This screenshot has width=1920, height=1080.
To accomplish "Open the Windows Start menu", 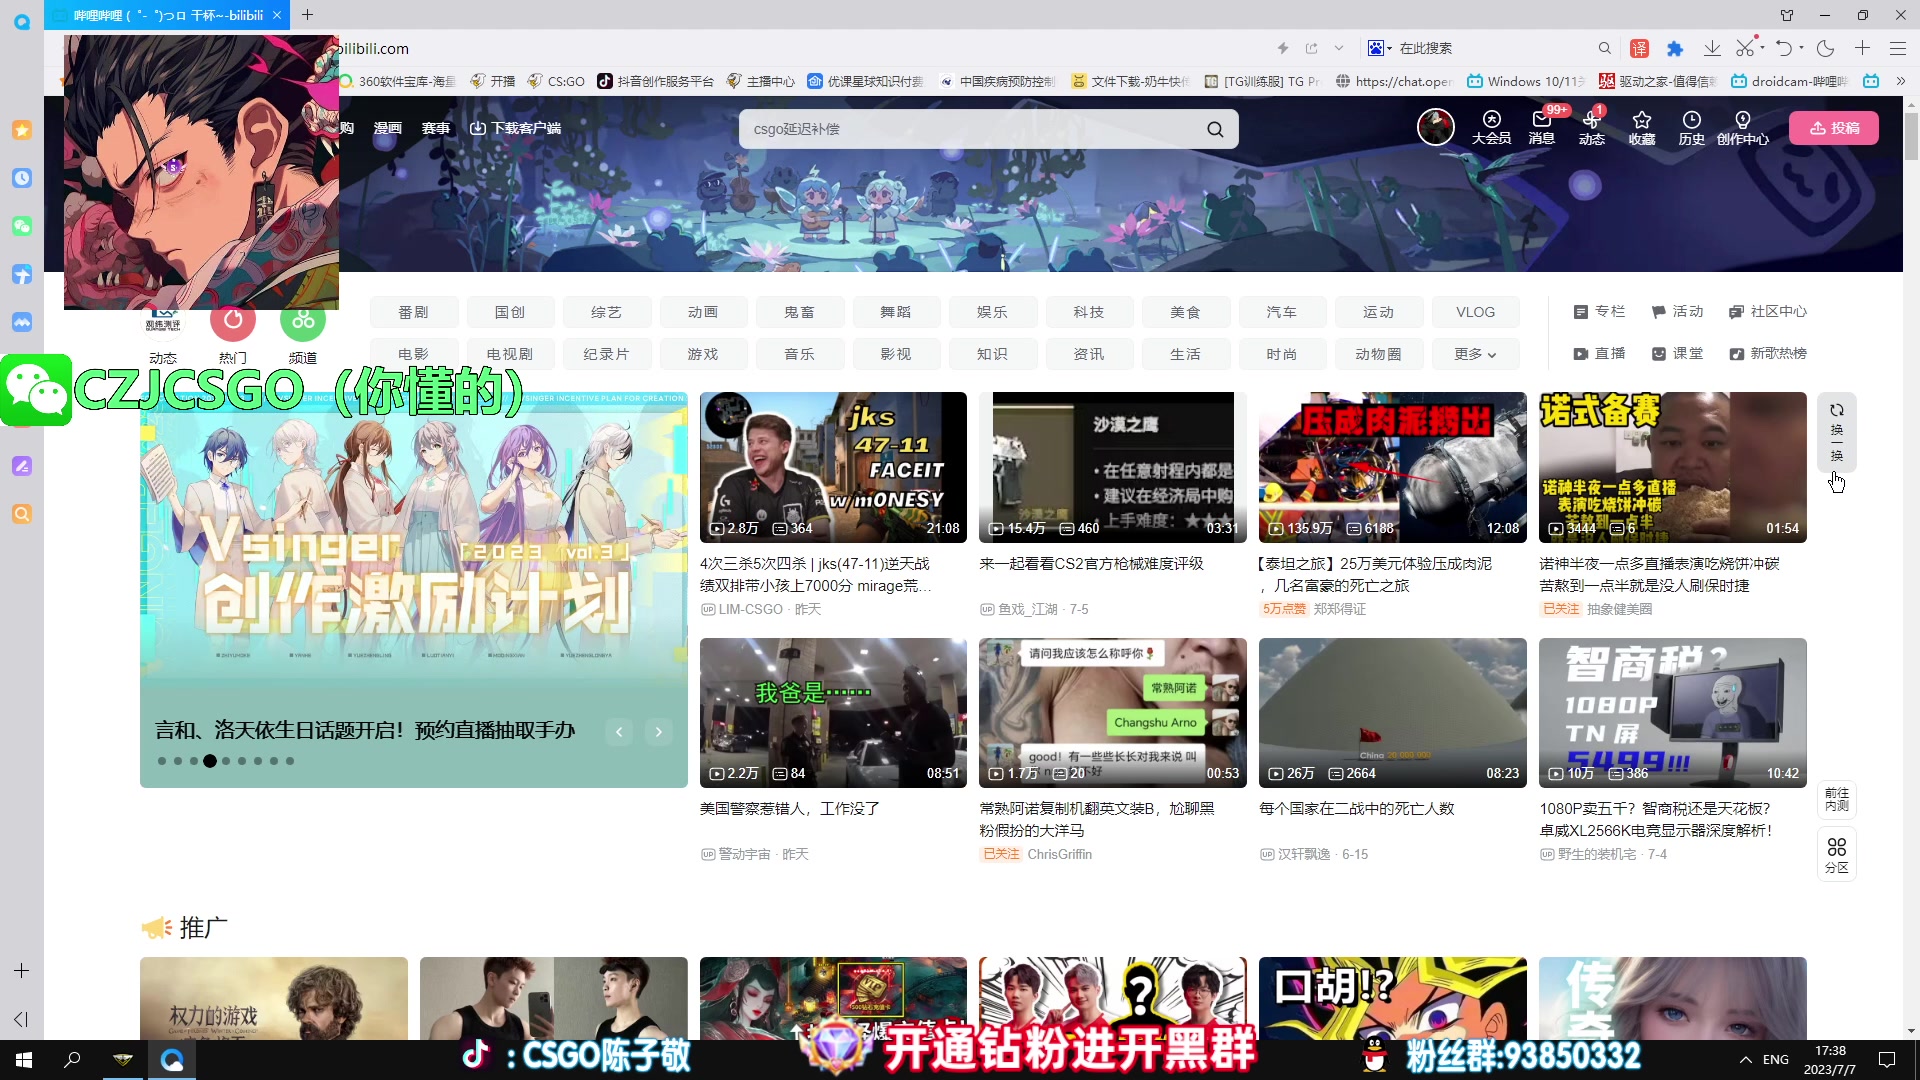I will (24, 1060).
